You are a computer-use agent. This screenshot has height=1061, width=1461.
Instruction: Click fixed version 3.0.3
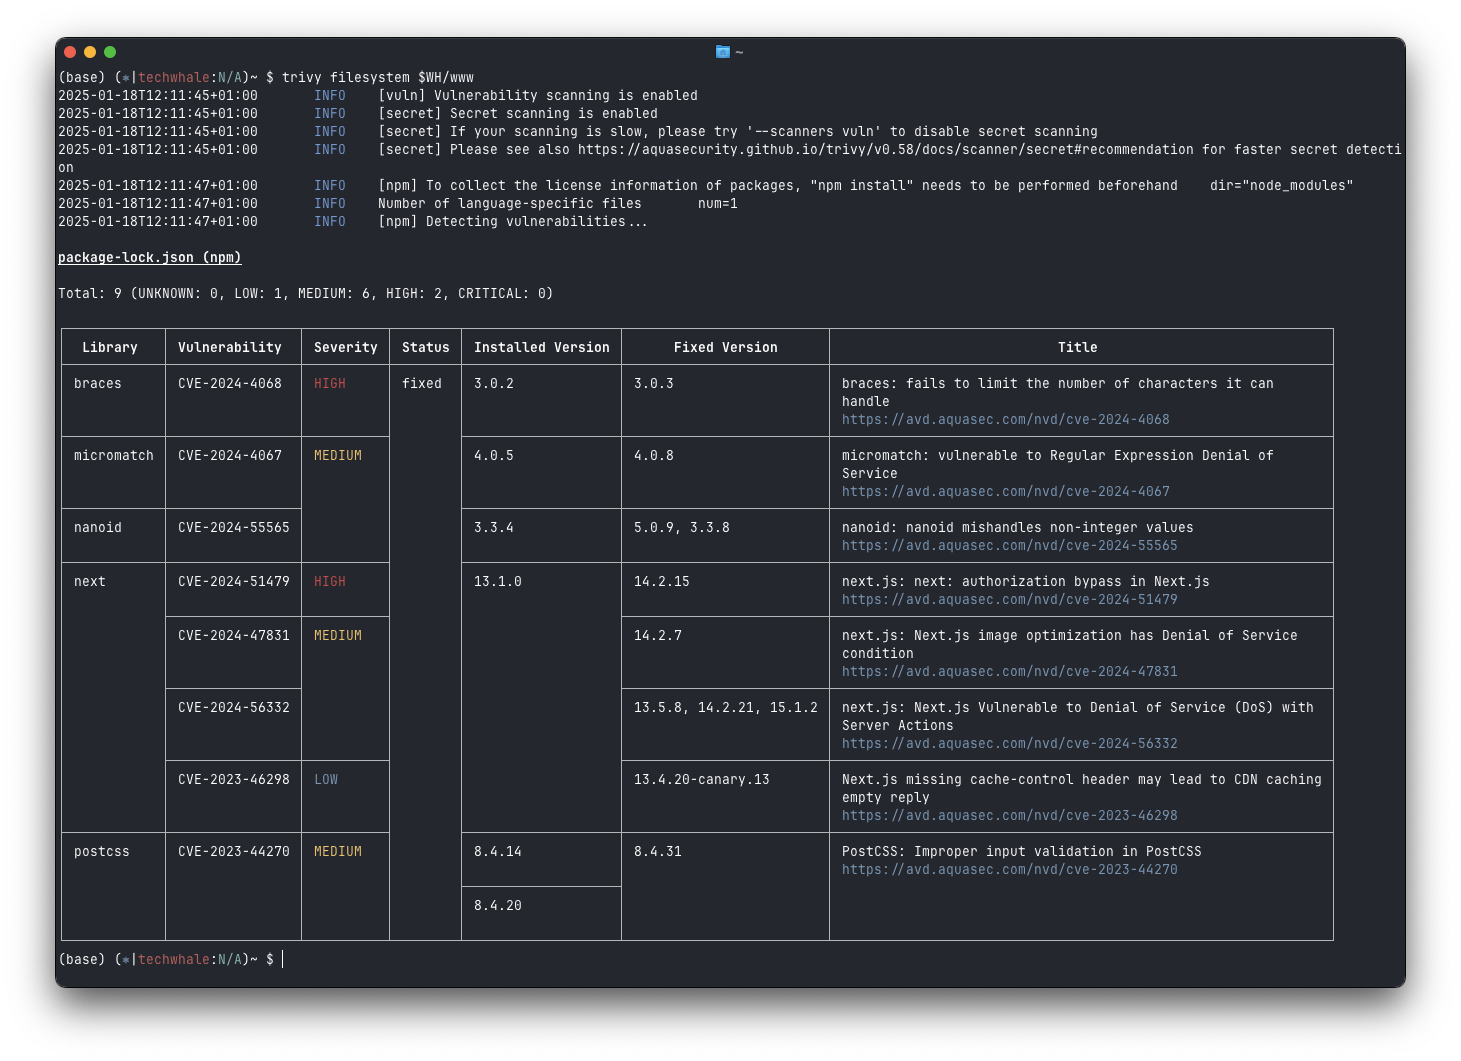654,384
